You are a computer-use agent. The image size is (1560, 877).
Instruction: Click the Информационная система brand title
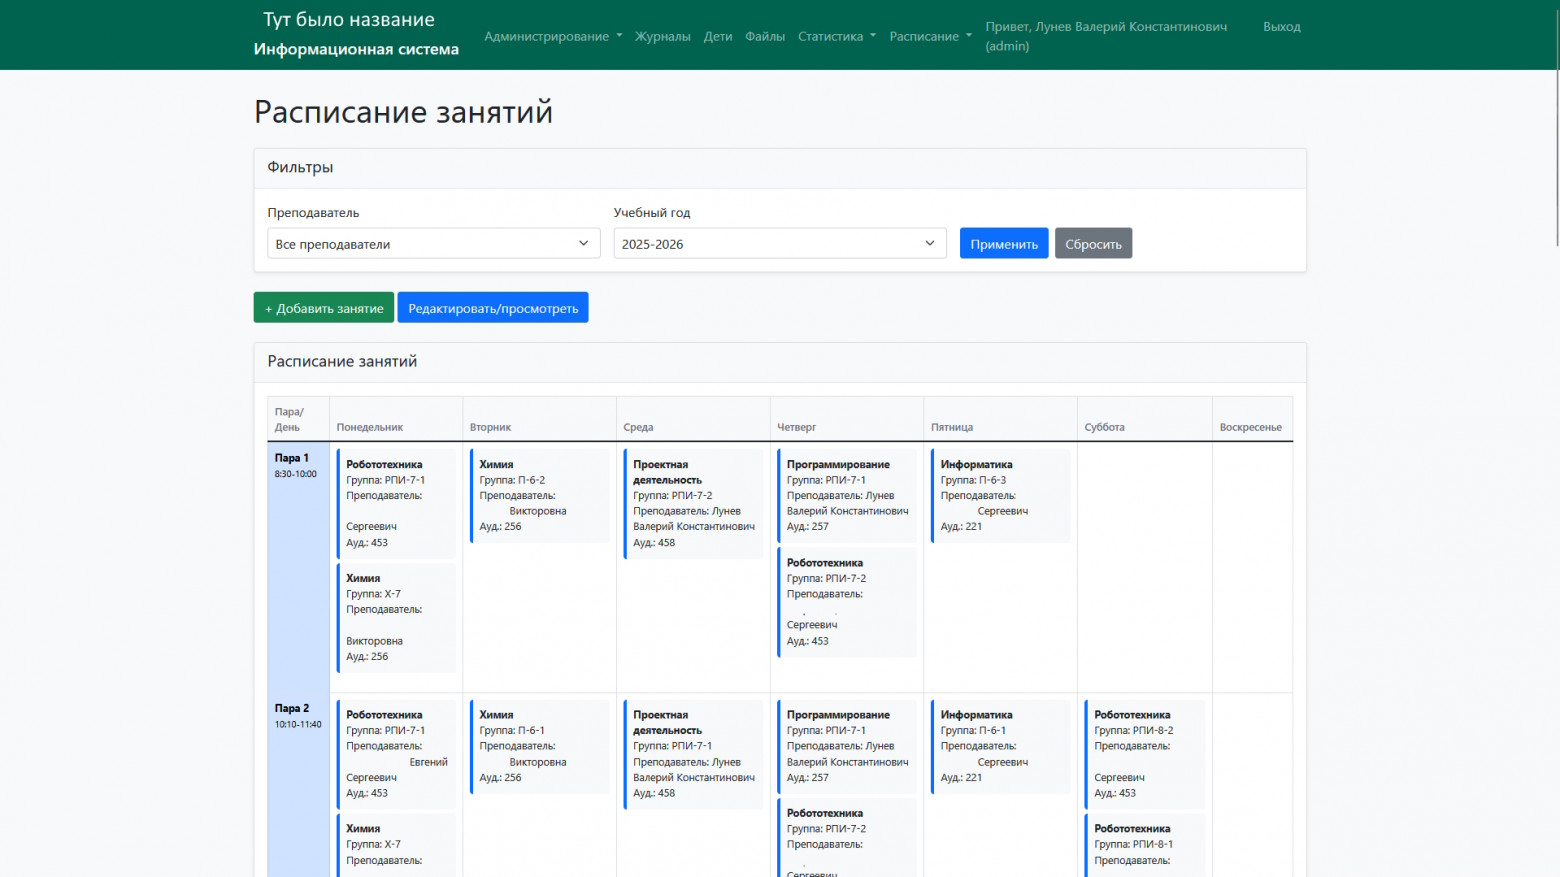(356, 49)
